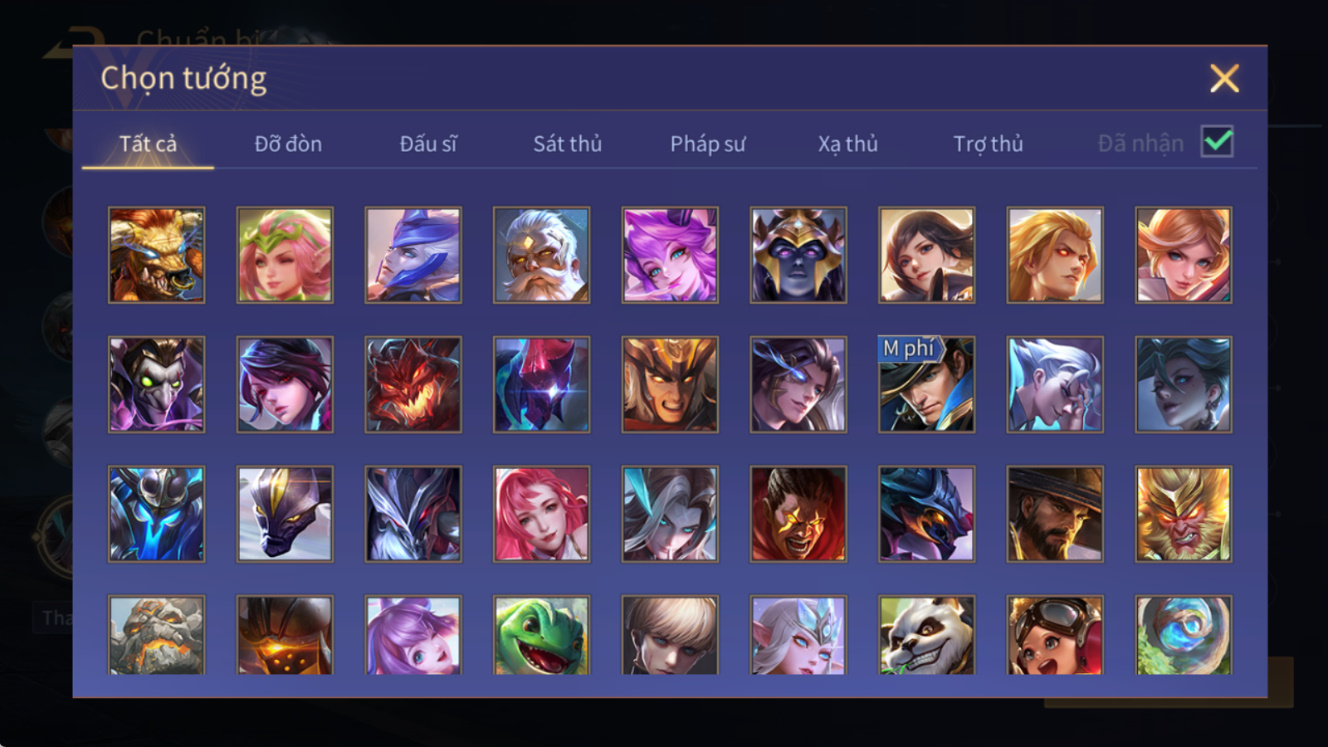The image size is (1328, 747).
Task: Select the green frog hero portrait
Action: (x=541, y=635)
